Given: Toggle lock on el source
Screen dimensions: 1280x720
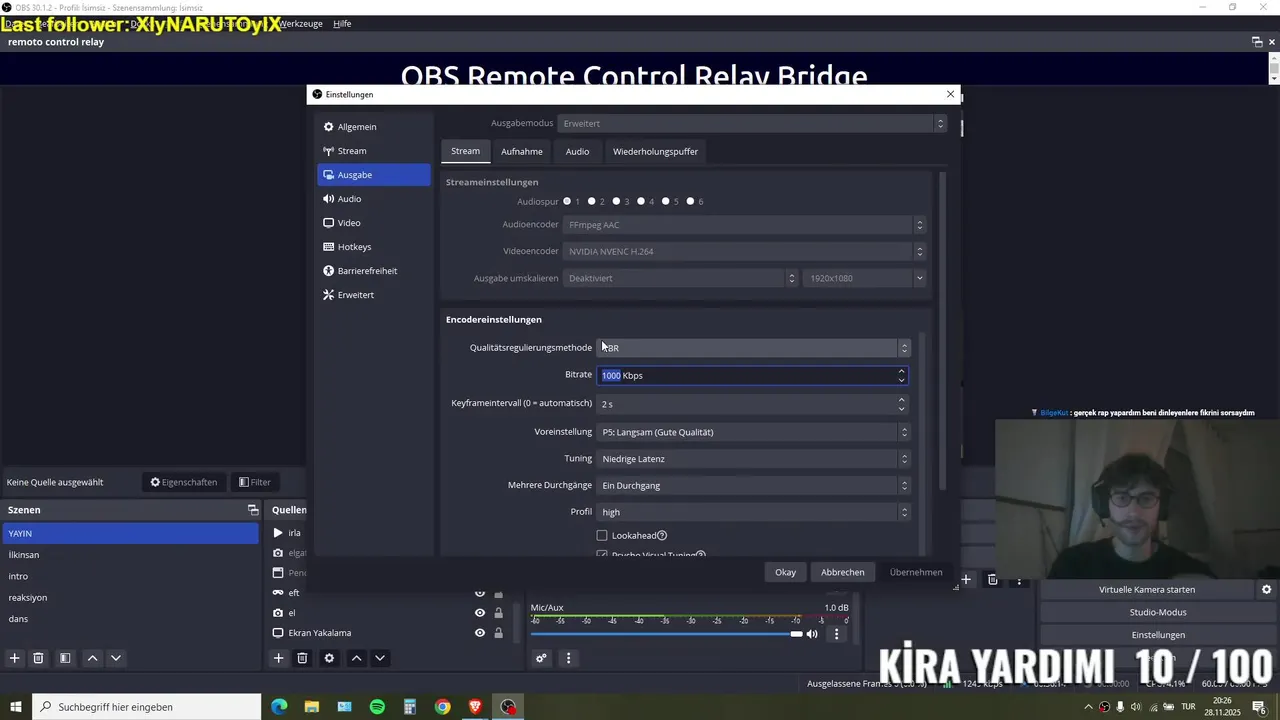Looking at the screenshot, I should 498,613.
